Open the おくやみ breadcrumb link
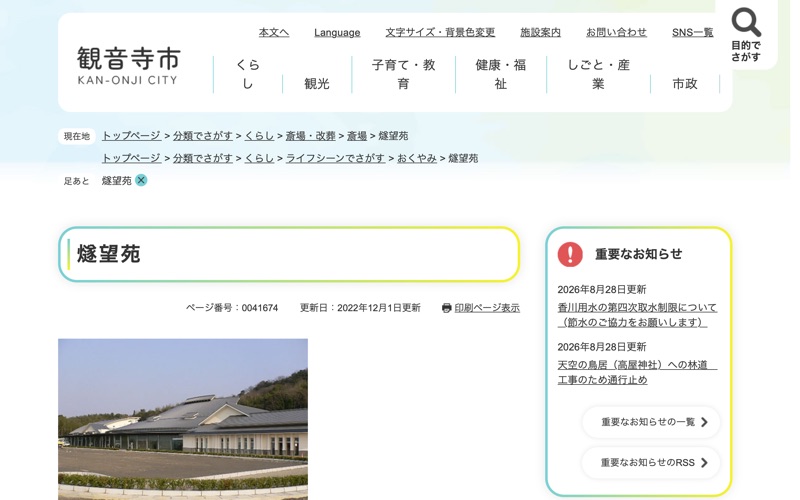800x500 pixels. coord(417,158)
